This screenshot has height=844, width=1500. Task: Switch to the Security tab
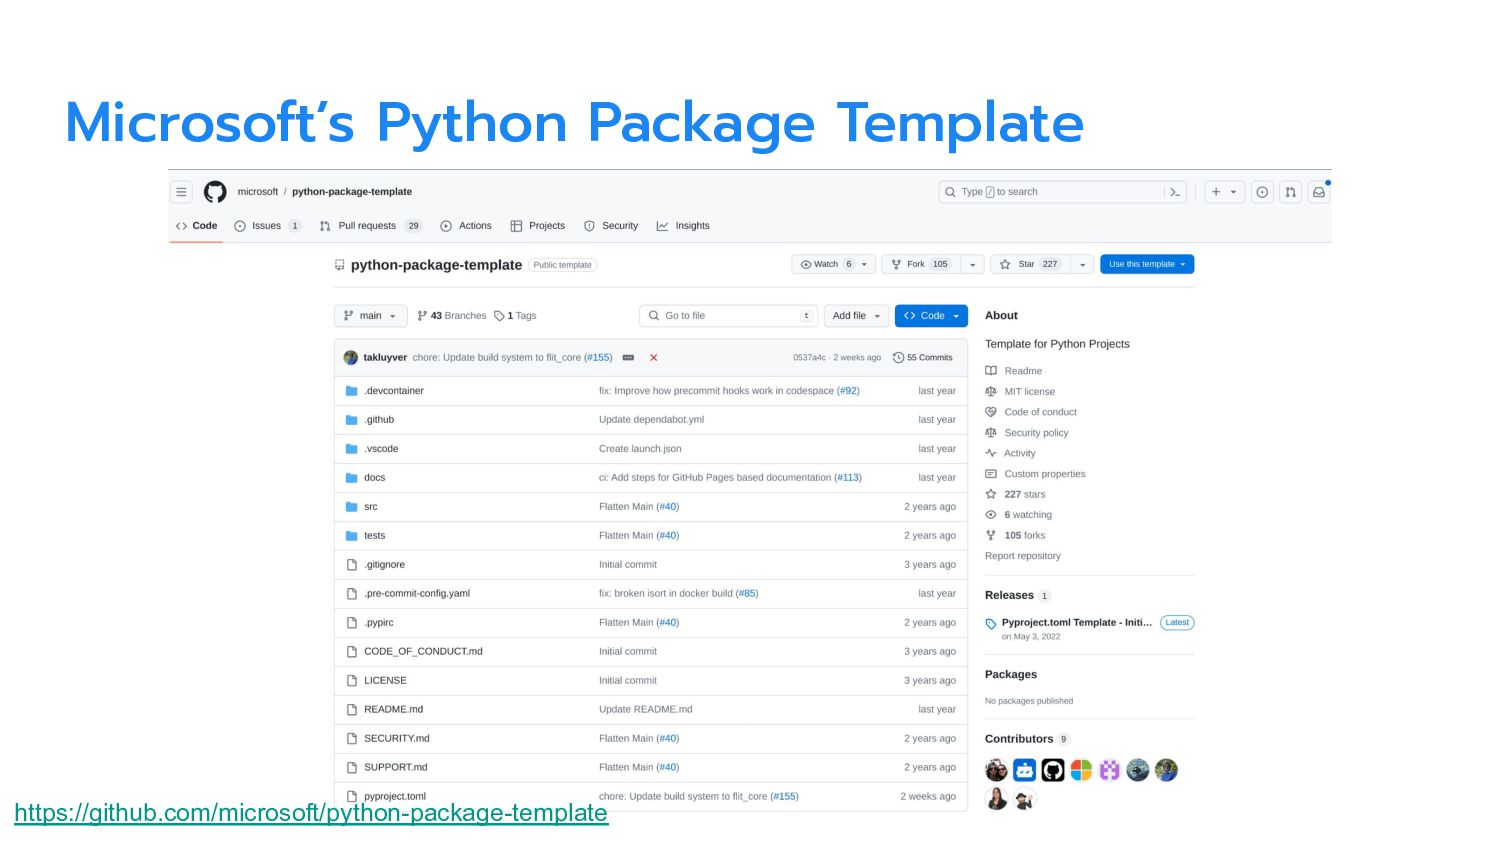(x=611, y=226)
